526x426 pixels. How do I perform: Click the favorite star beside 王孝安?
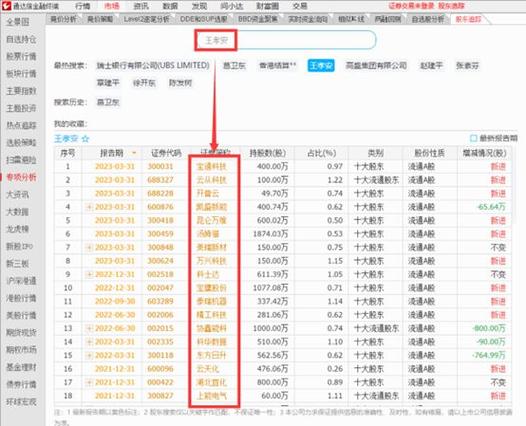coord(86,139)
